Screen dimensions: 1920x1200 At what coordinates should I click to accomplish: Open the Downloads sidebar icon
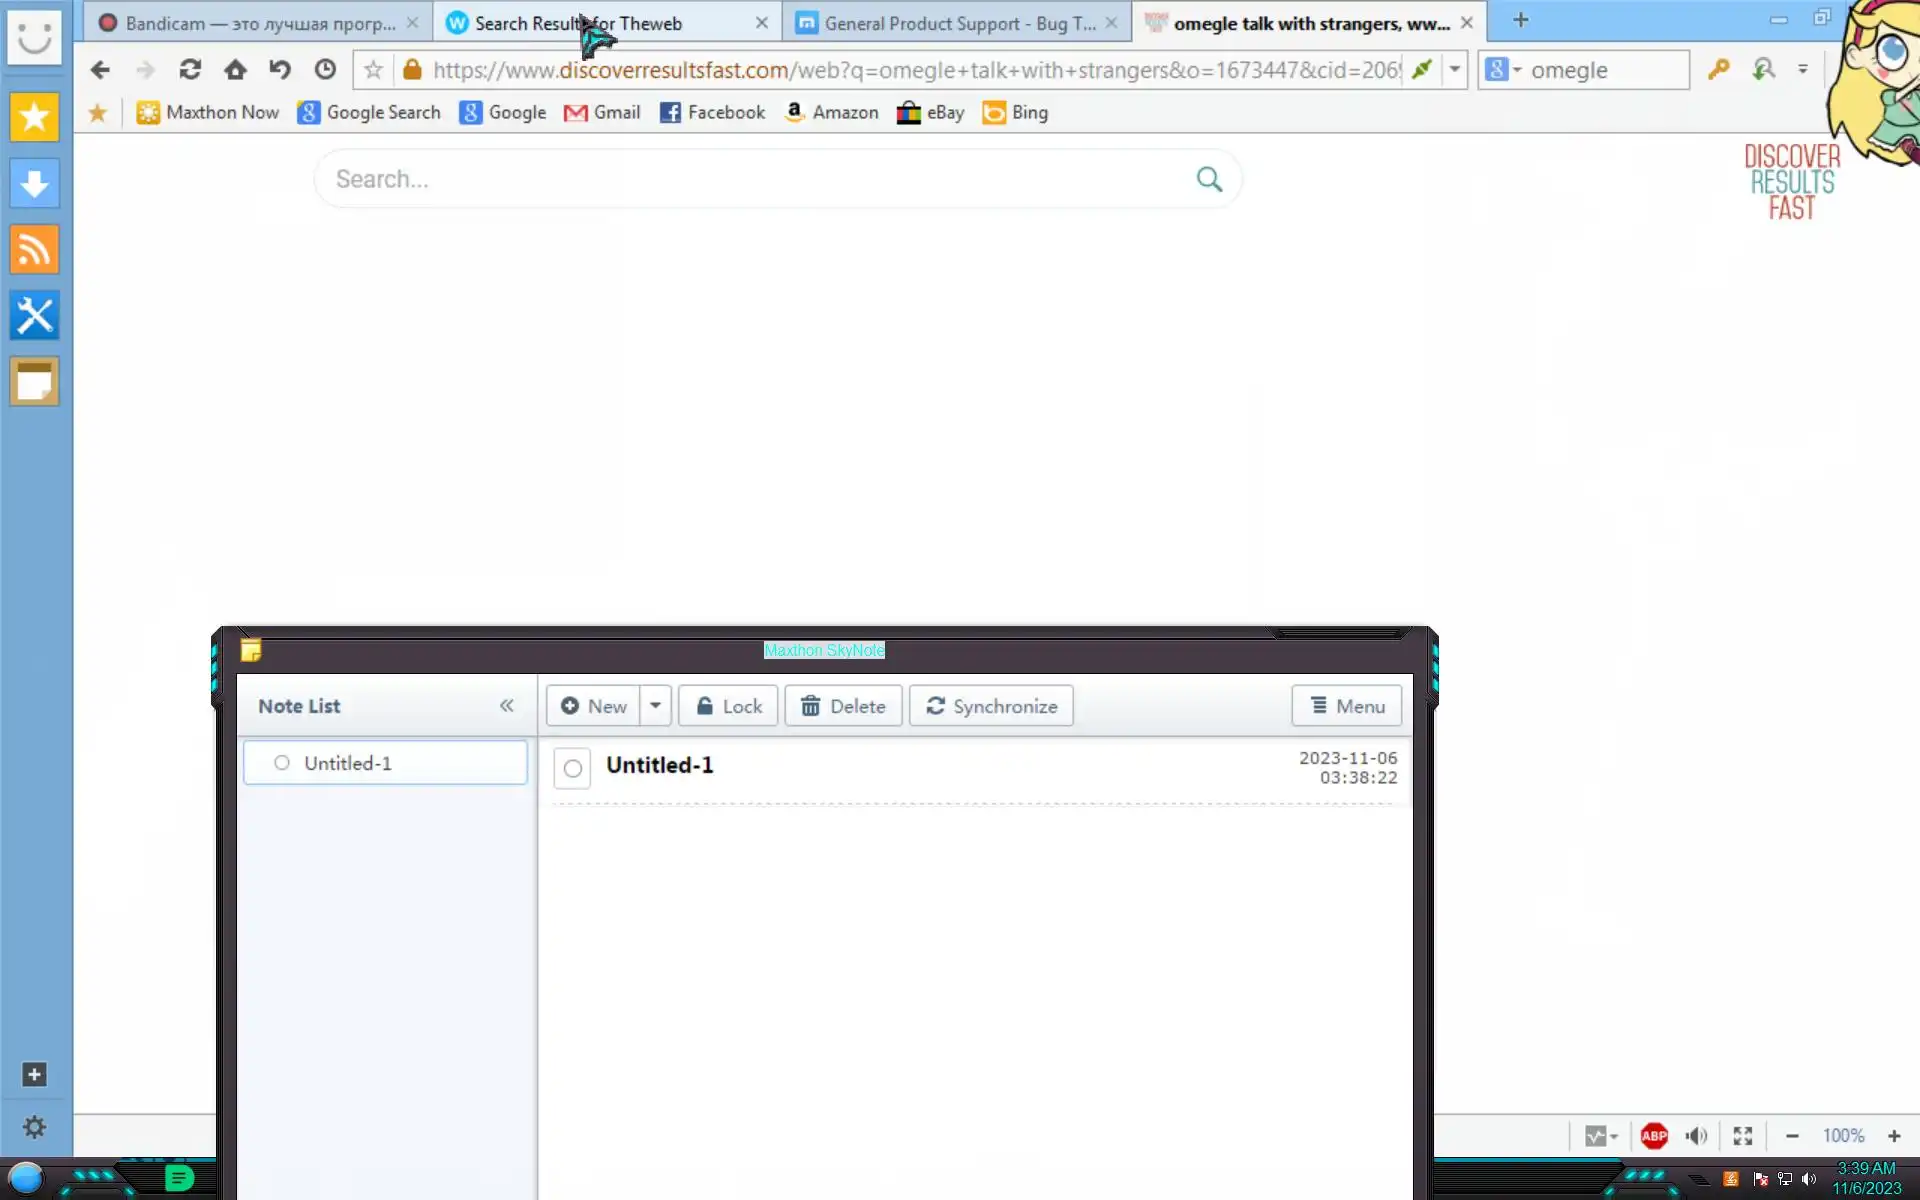34,184
